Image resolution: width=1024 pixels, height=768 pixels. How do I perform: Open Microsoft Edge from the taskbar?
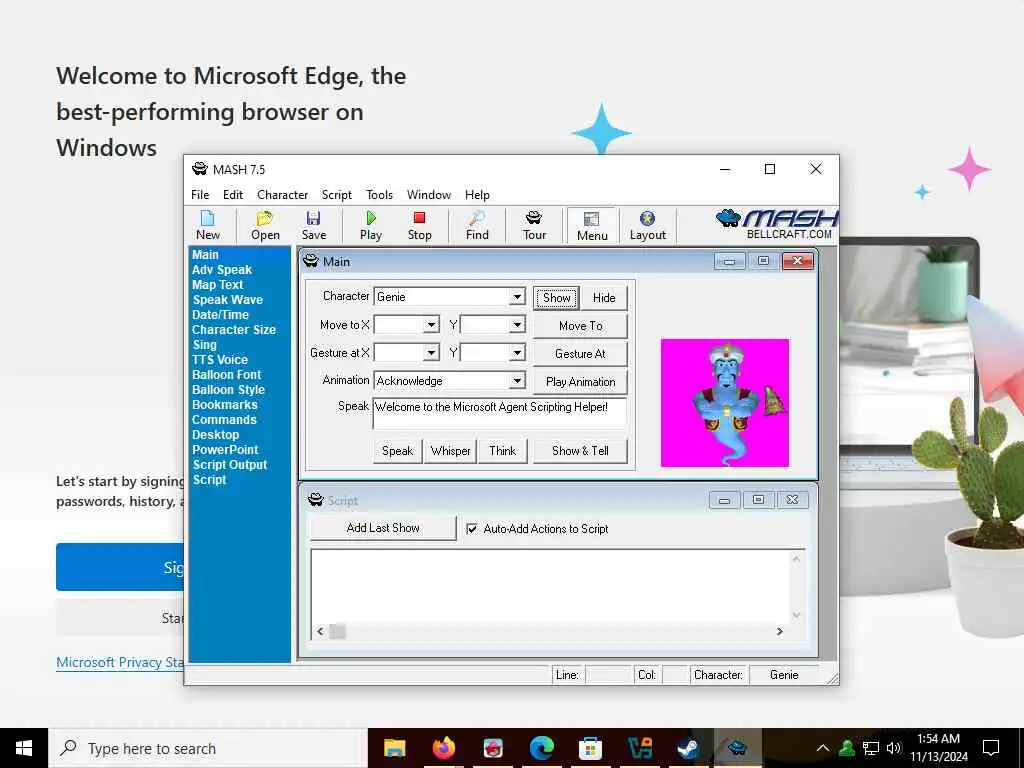[542, 748]
